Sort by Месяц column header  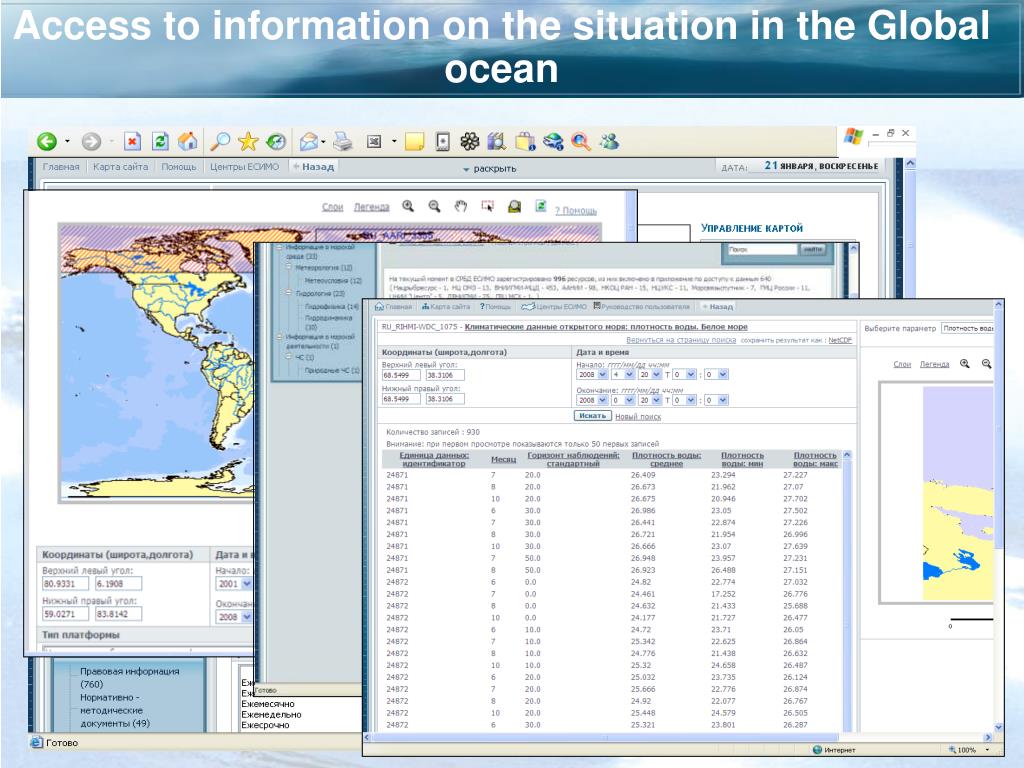pos(504,459)
